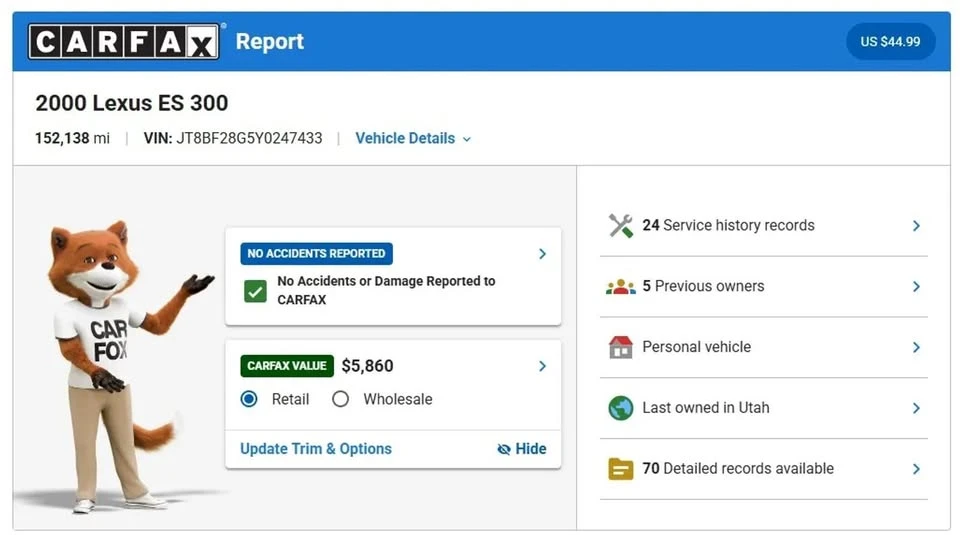Click No Accidents or Damage Reported text
Screen dimensions: 960x535
[386, 290]
